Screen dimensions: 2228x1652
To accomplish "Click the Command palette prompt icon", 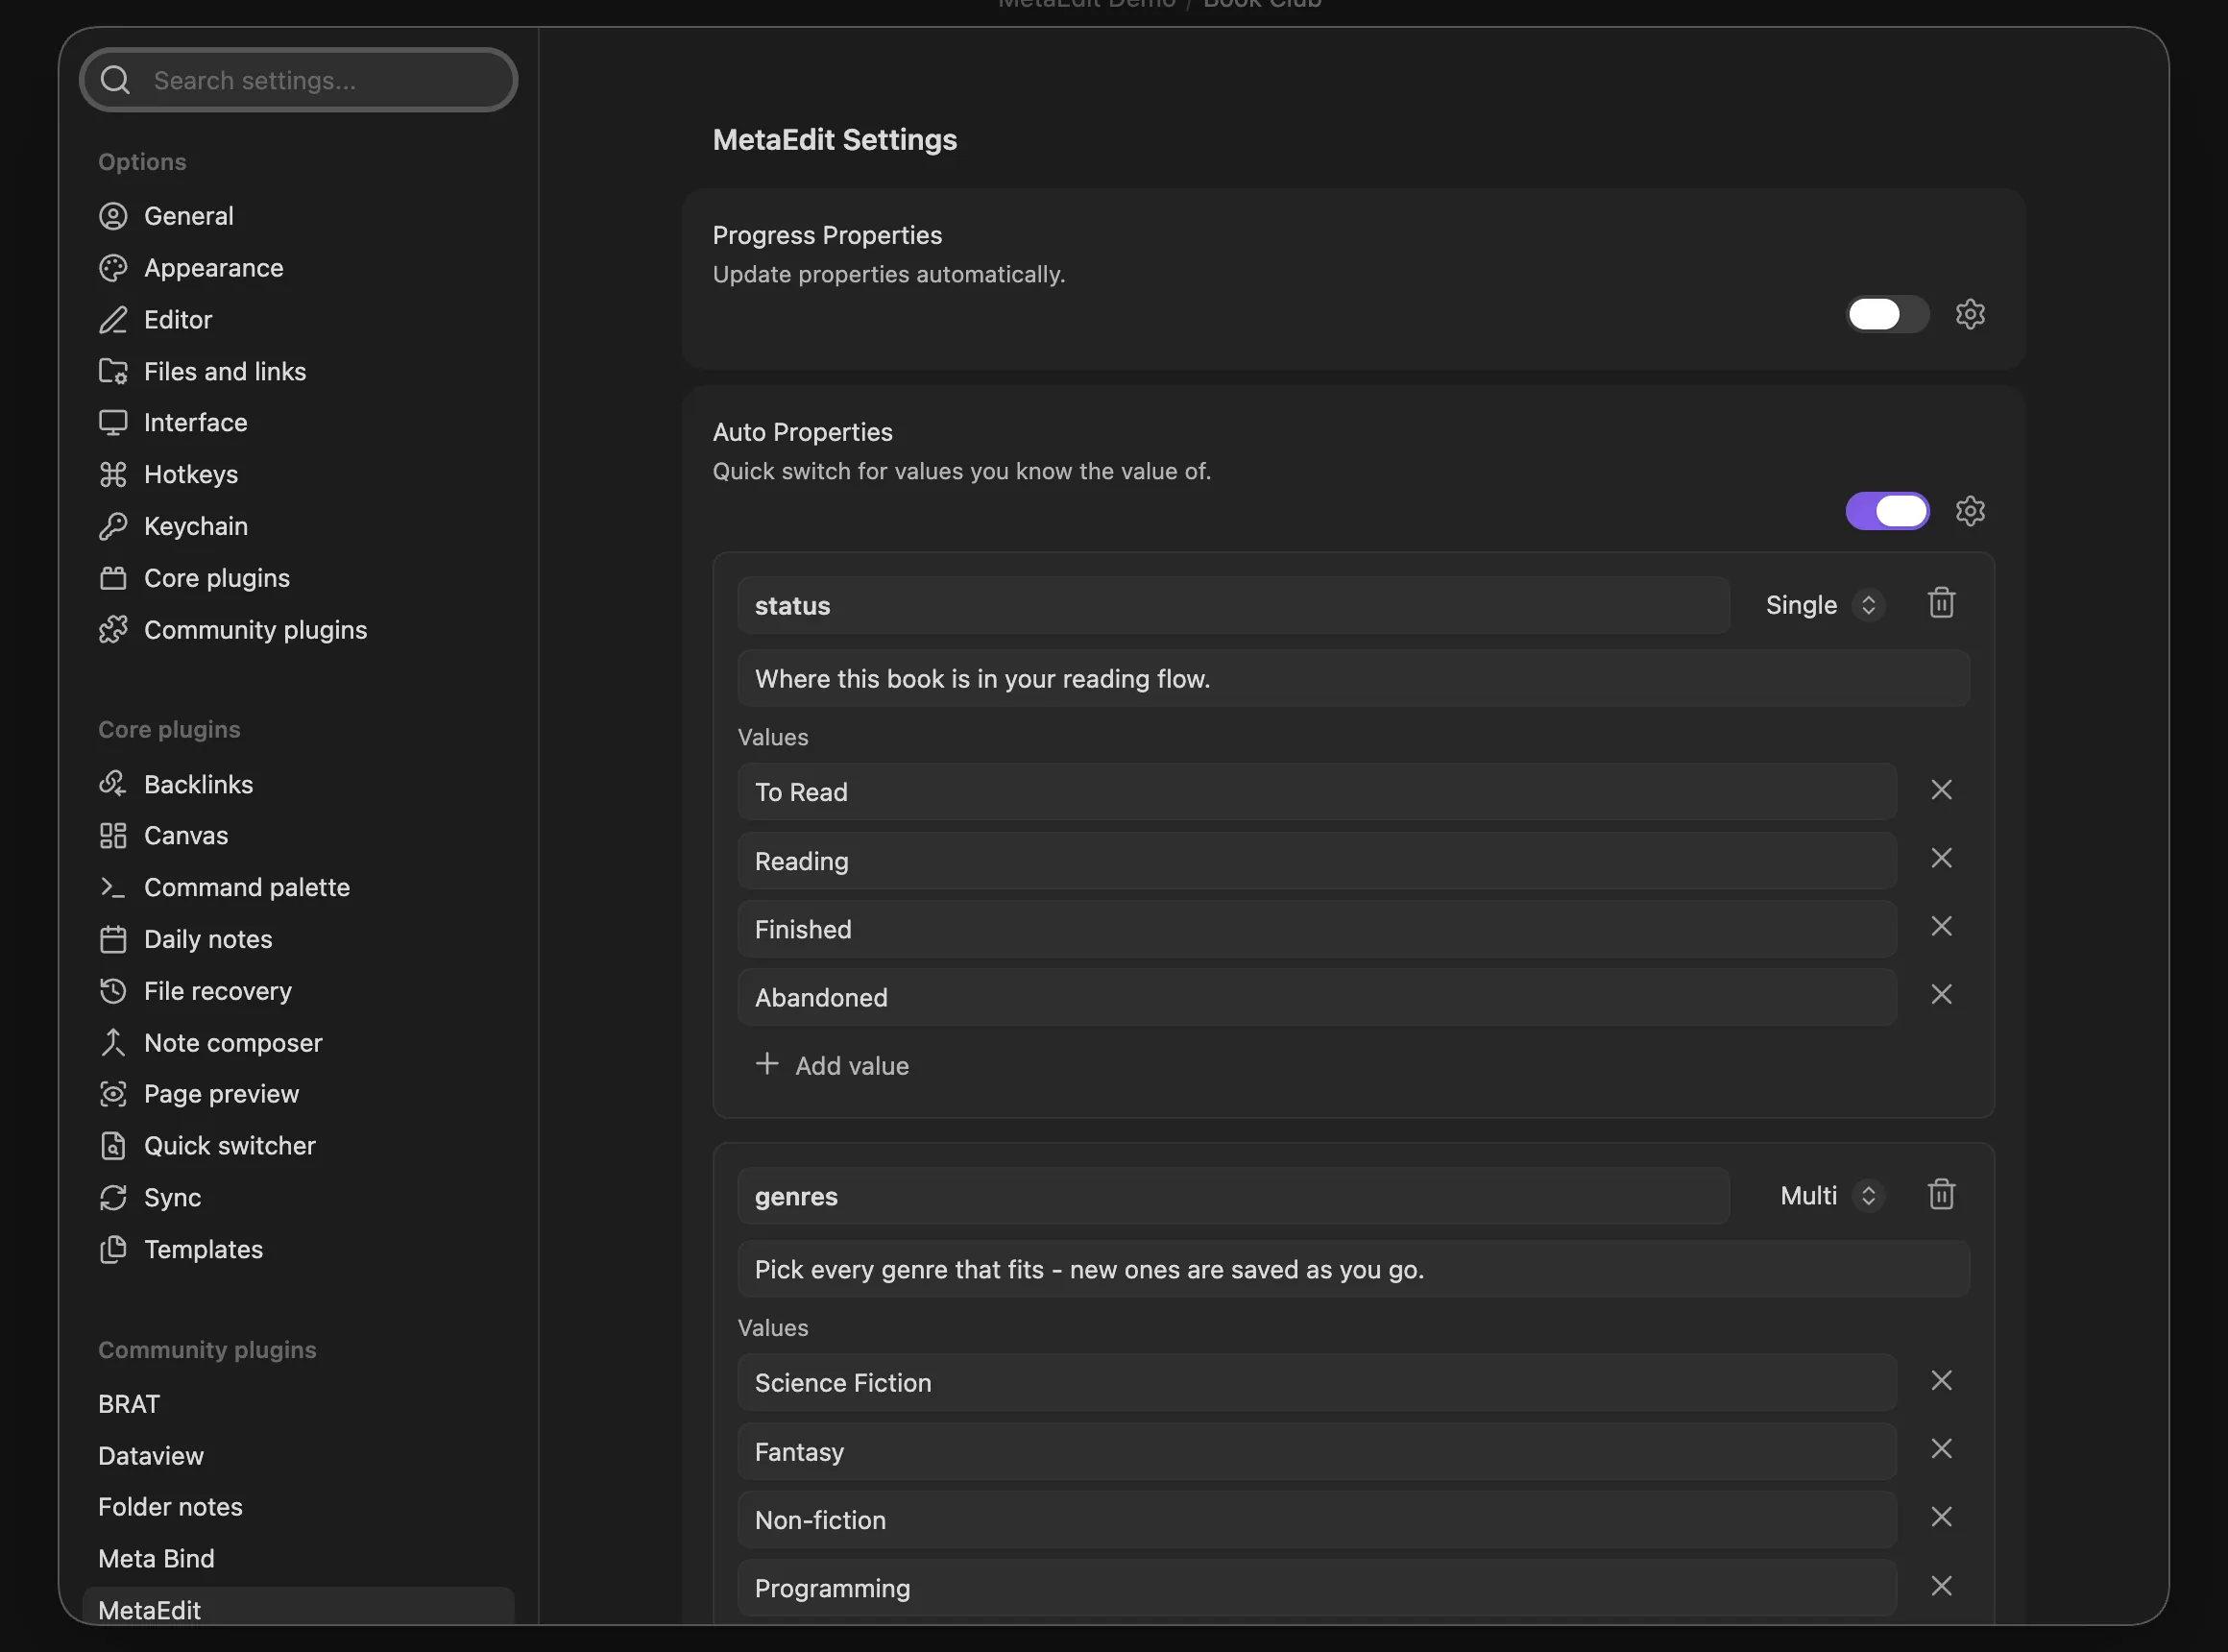I will pos(113,887).
